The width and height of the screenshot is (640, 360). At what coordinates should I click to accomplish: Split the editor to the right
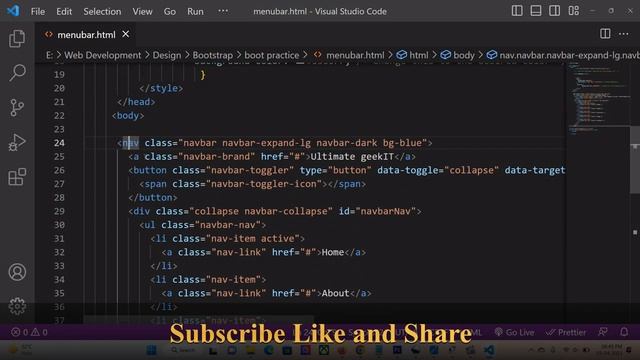[x=605, y=34]
